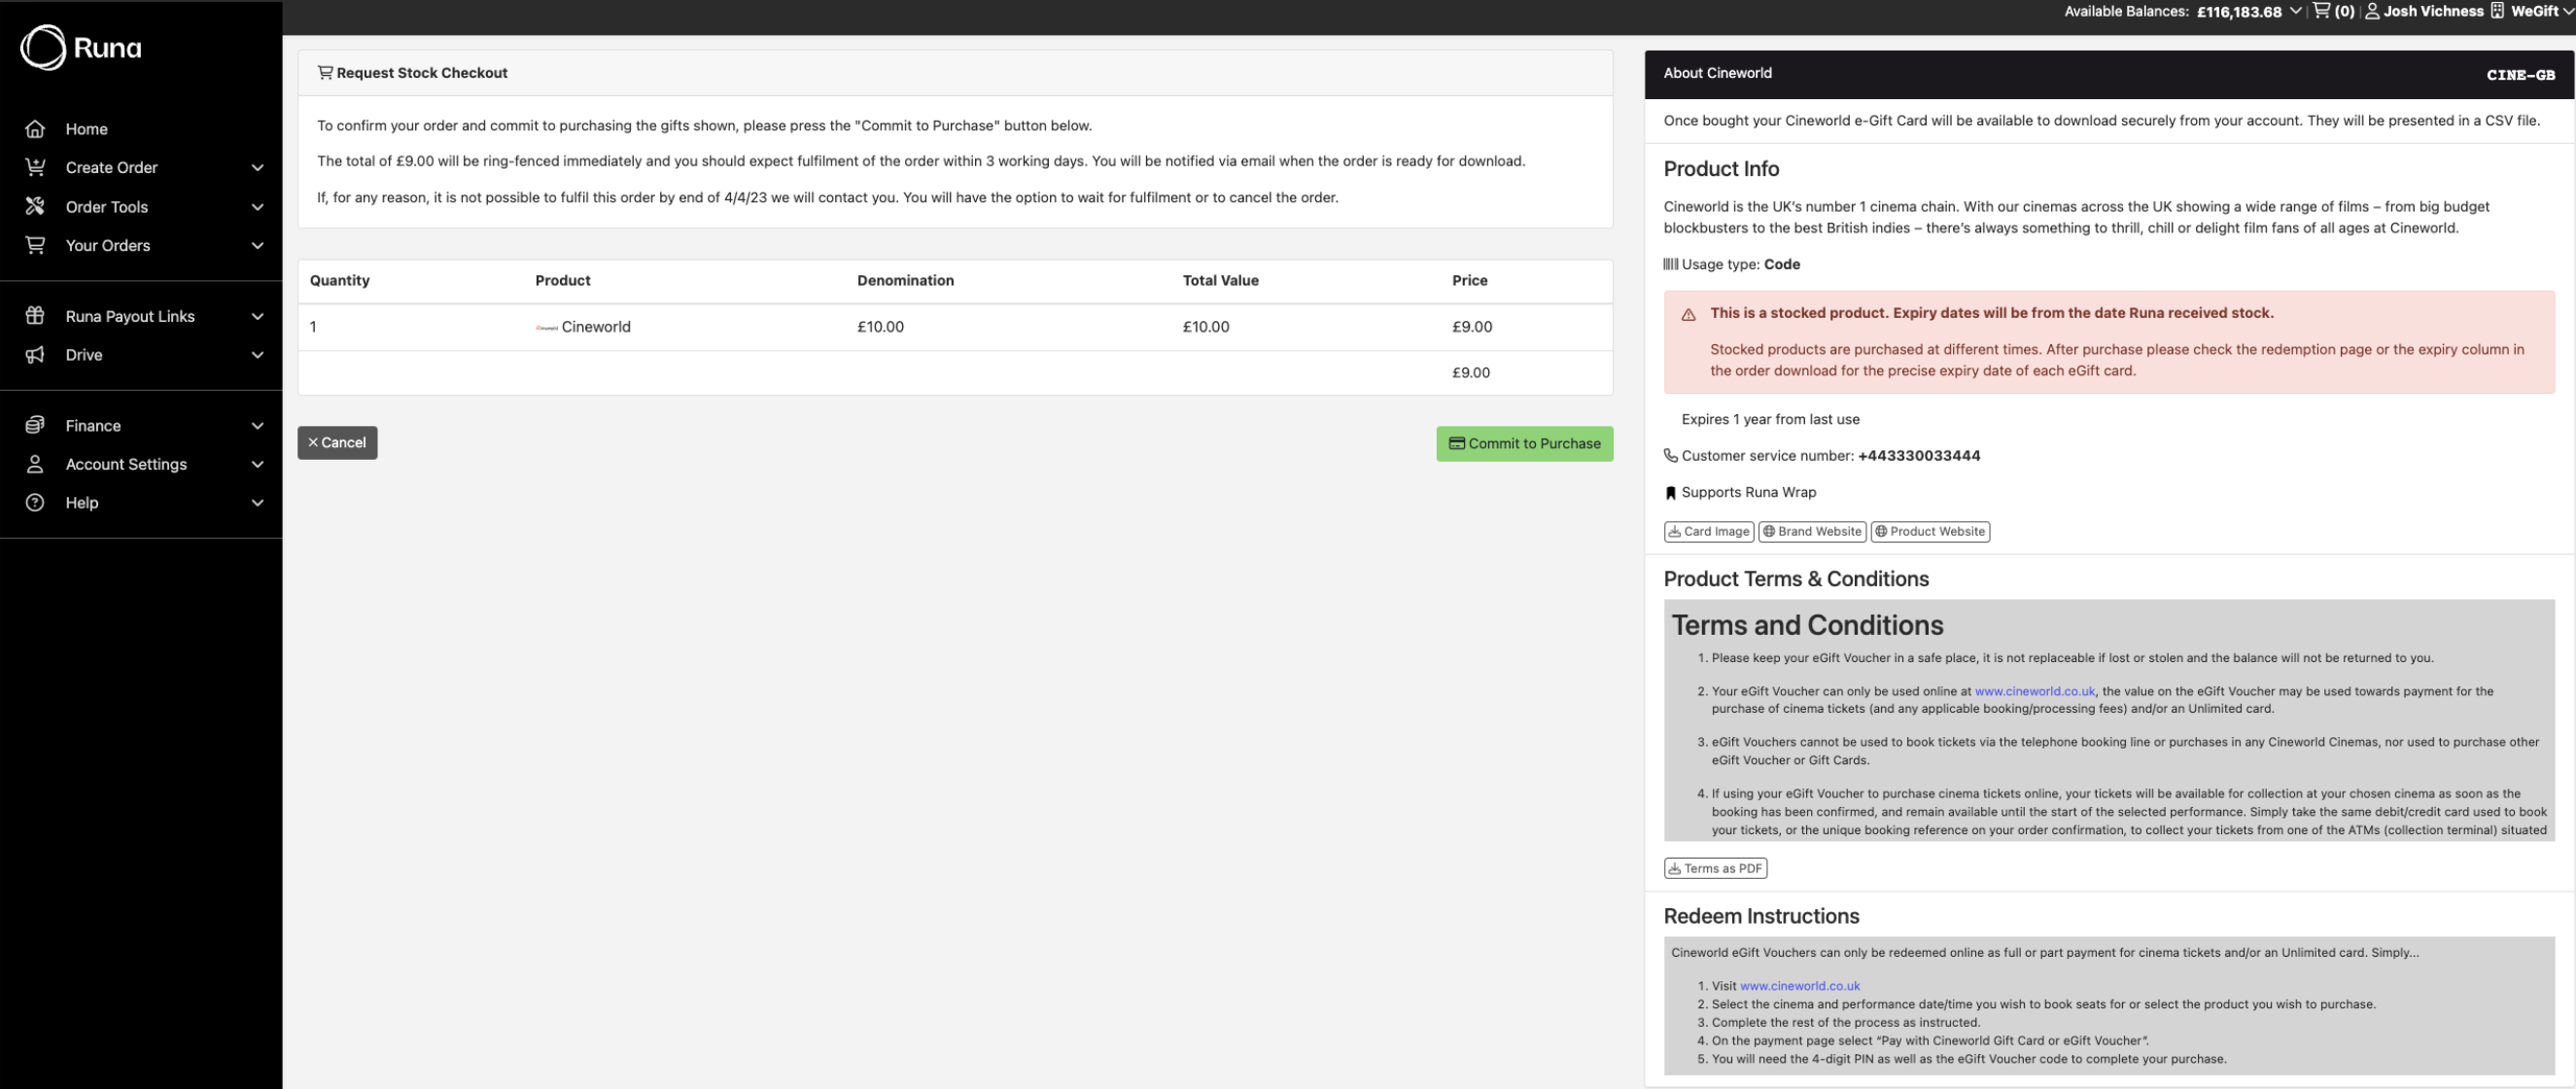Download Terms as PDF

(x=1715, y=868)
